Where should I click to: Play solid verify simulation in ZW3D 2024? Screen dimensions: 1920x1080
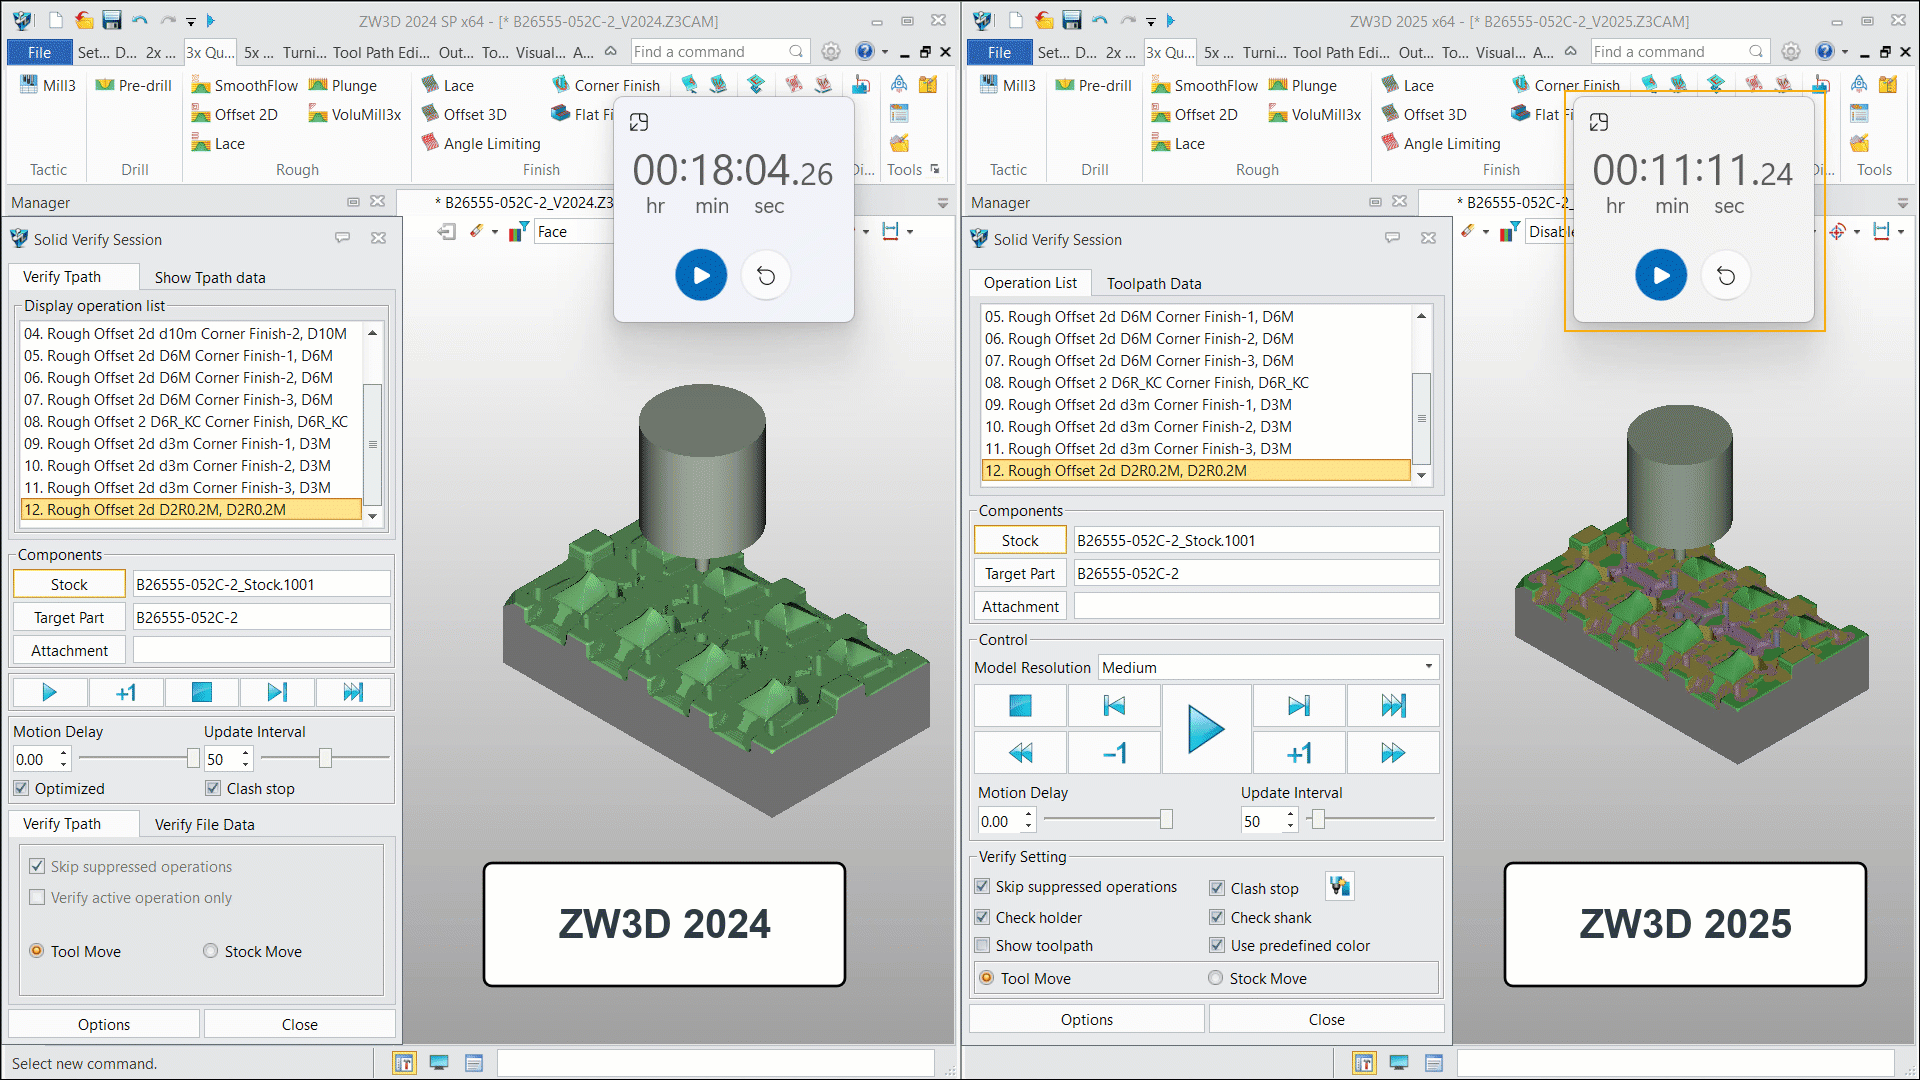coord(49,692)
